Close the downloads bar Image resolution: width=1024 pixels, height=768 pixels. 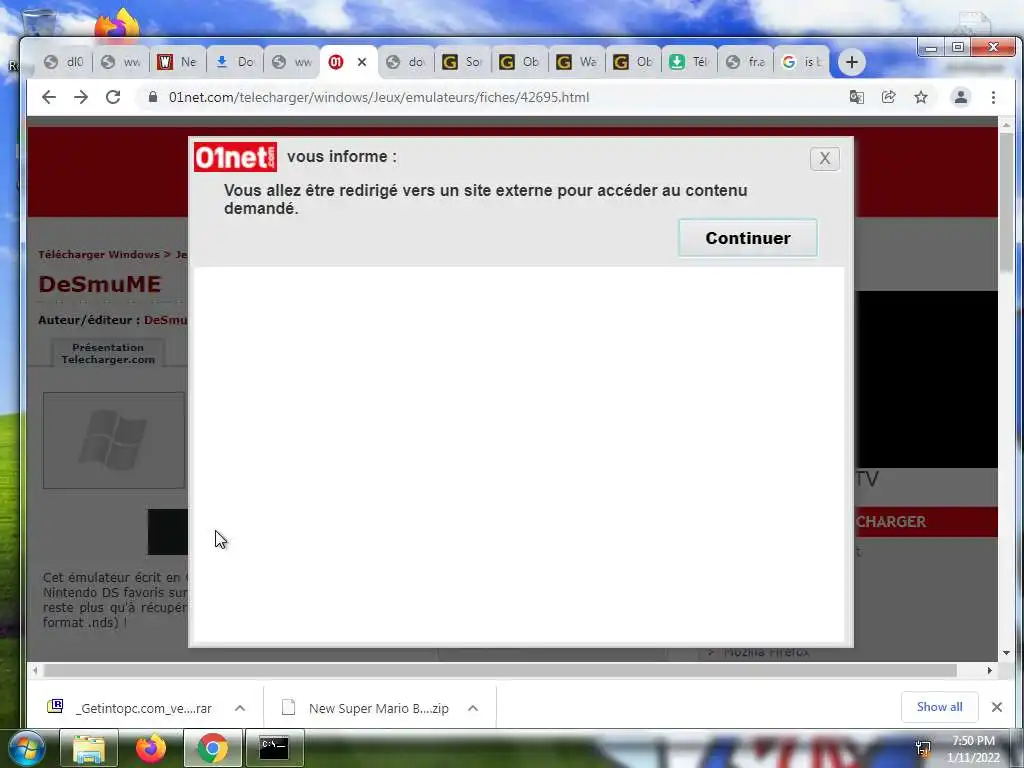[997, 707]
